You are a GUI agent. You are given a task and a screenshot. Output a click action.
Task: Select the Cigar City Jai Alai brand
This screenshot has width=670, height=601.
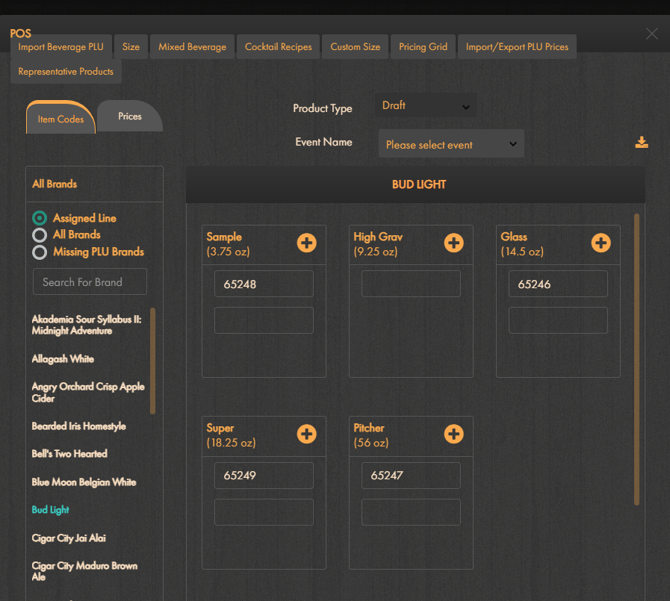(68, 538)
